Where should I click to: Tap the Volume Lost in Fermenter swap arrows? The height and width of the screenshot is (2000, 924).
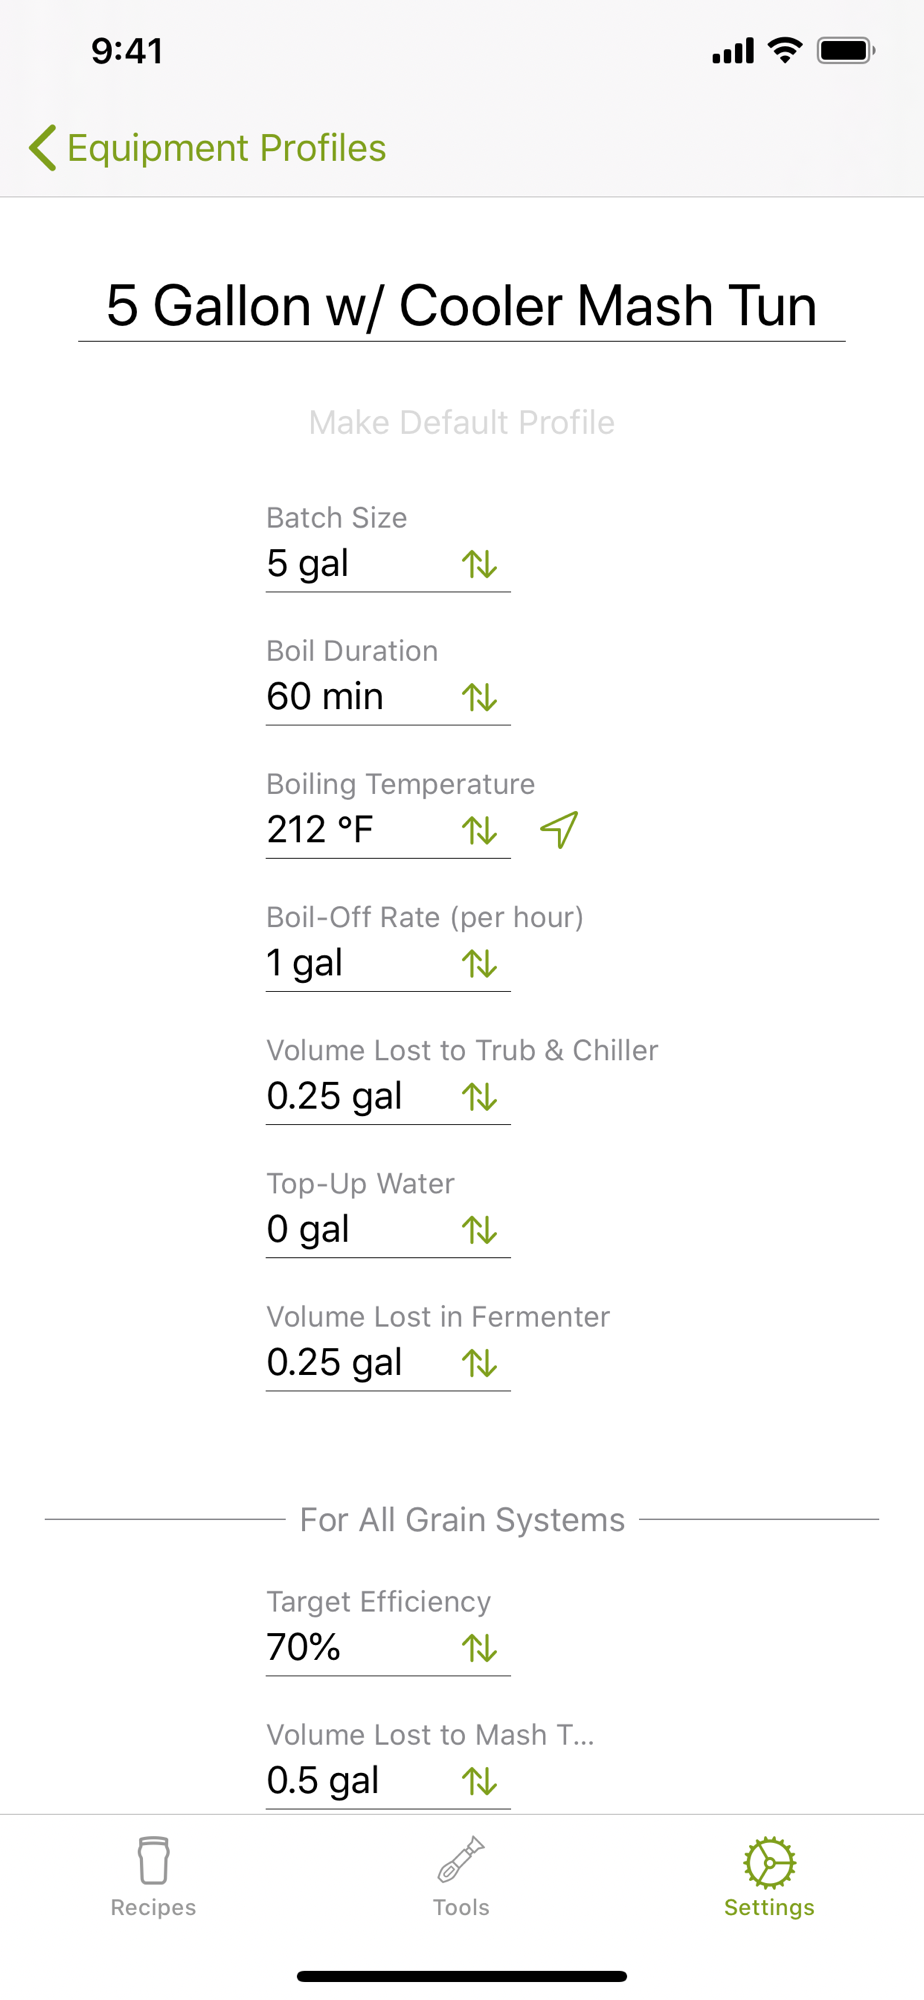click(x=480, y=1363)
